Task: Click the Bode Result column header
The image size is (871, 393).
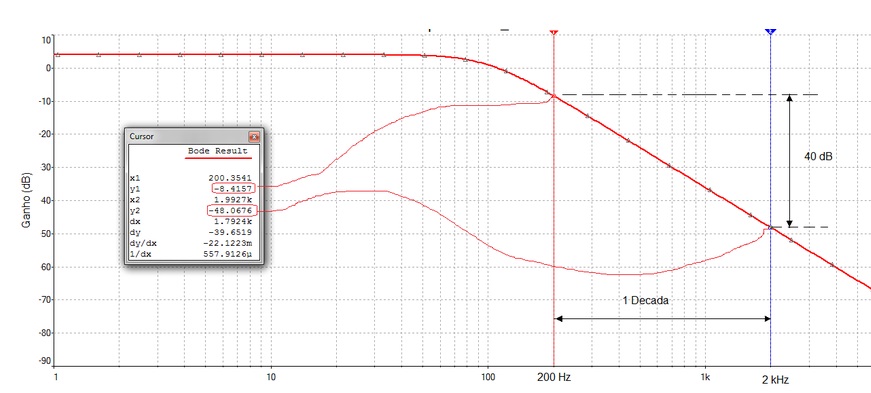Action: pyautogui.click(x=218, y=151)
